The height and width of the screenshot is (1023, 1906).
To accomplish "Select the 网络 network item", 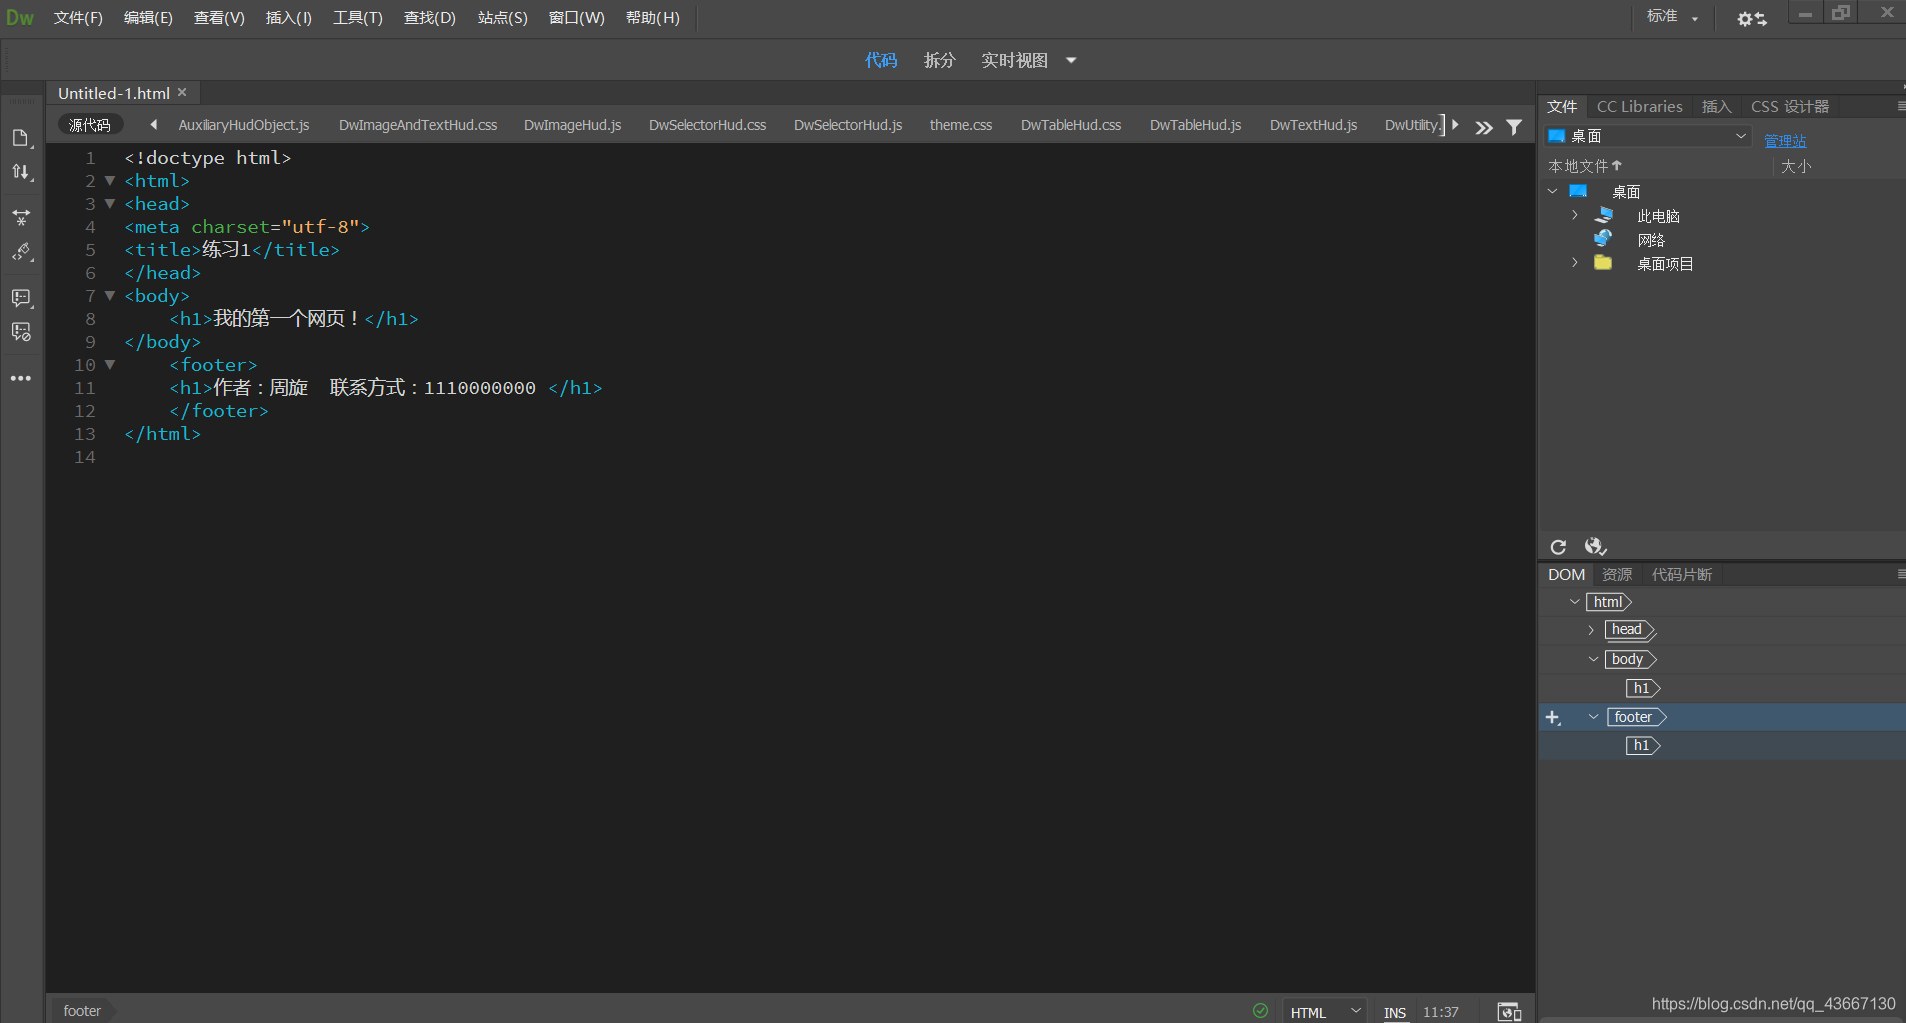I will 1650,240.
